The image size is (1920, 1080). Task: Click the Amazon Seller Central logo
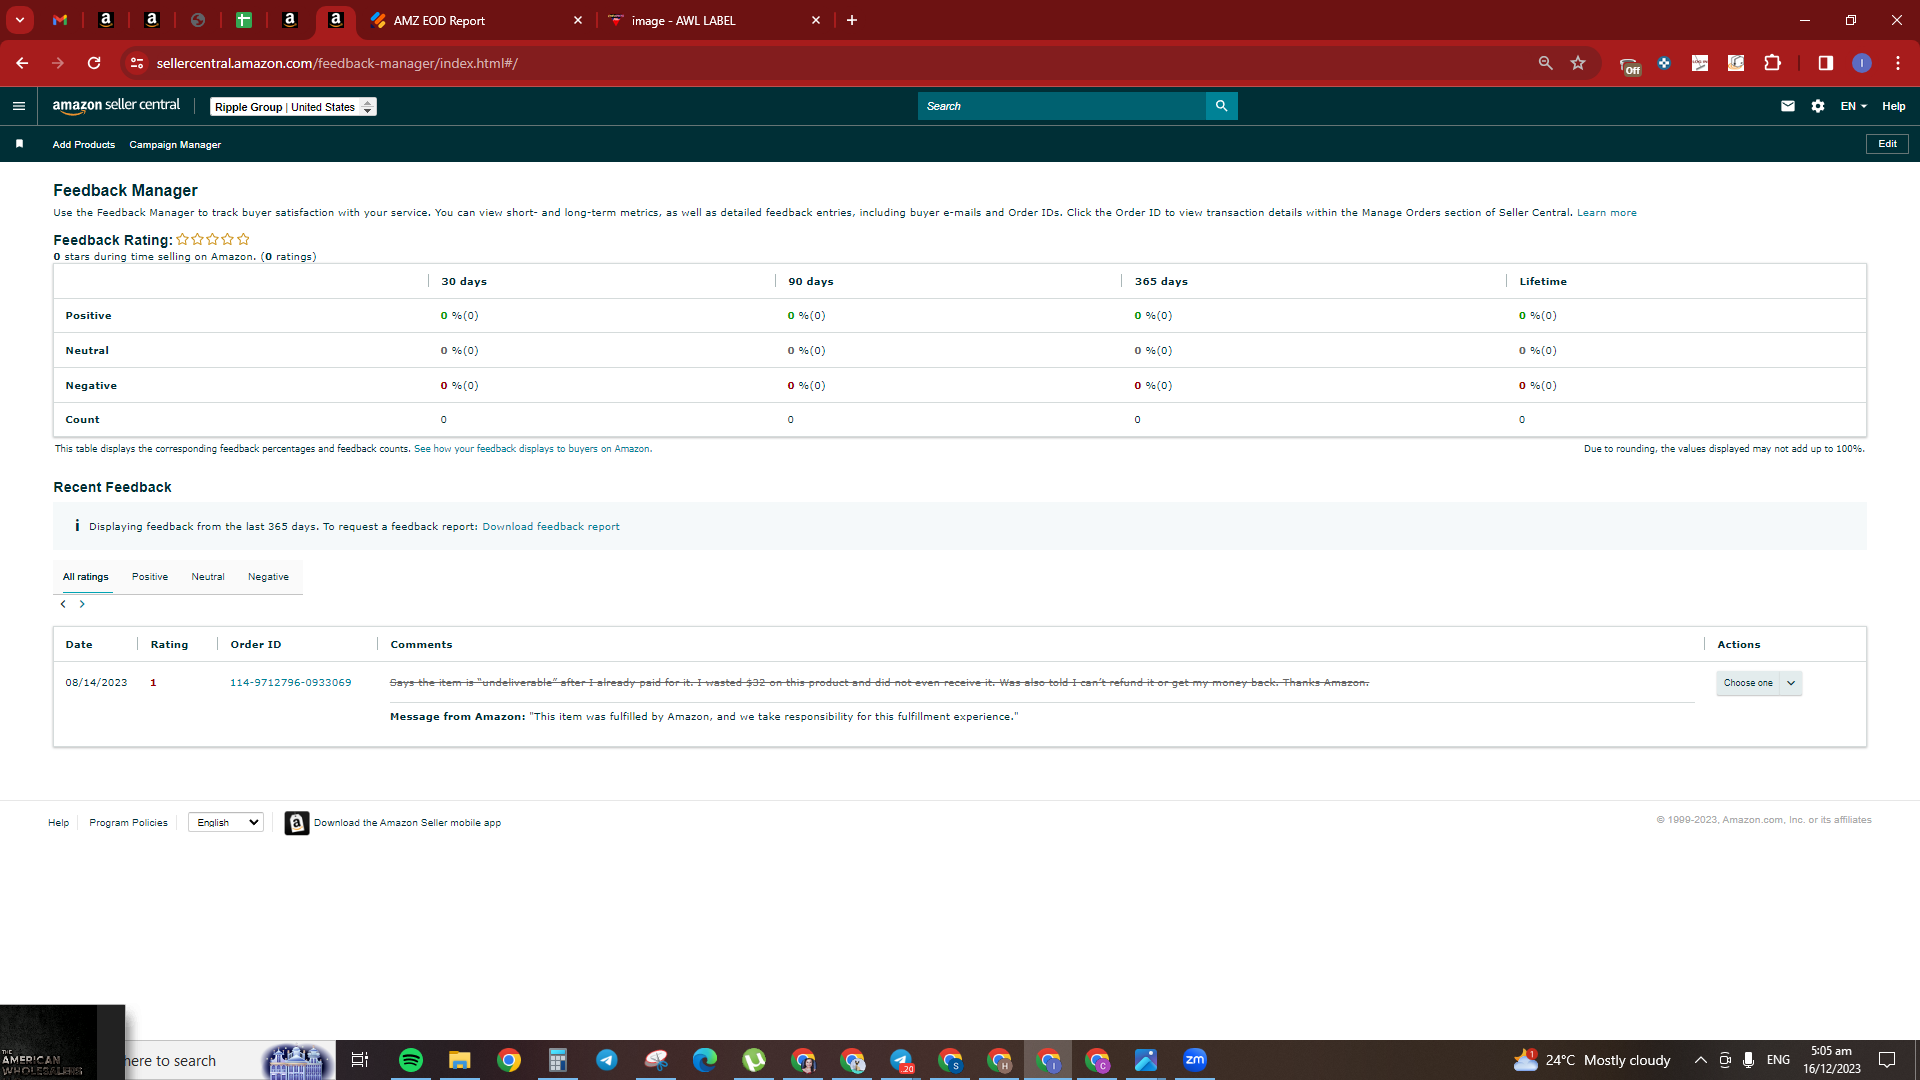point(116,106)
